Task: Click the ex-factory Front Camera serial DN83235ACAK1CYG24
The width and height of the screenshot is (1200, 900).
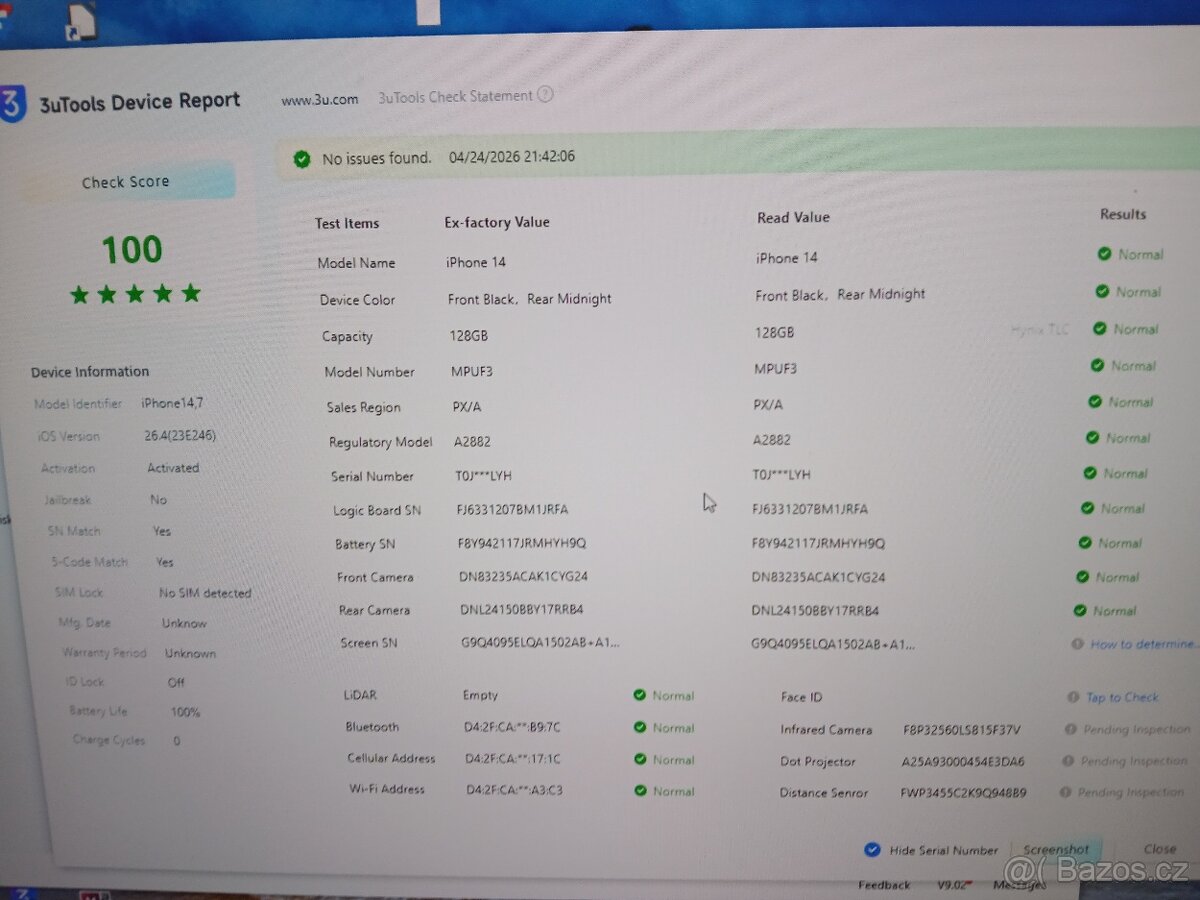Action: [523, 576]
